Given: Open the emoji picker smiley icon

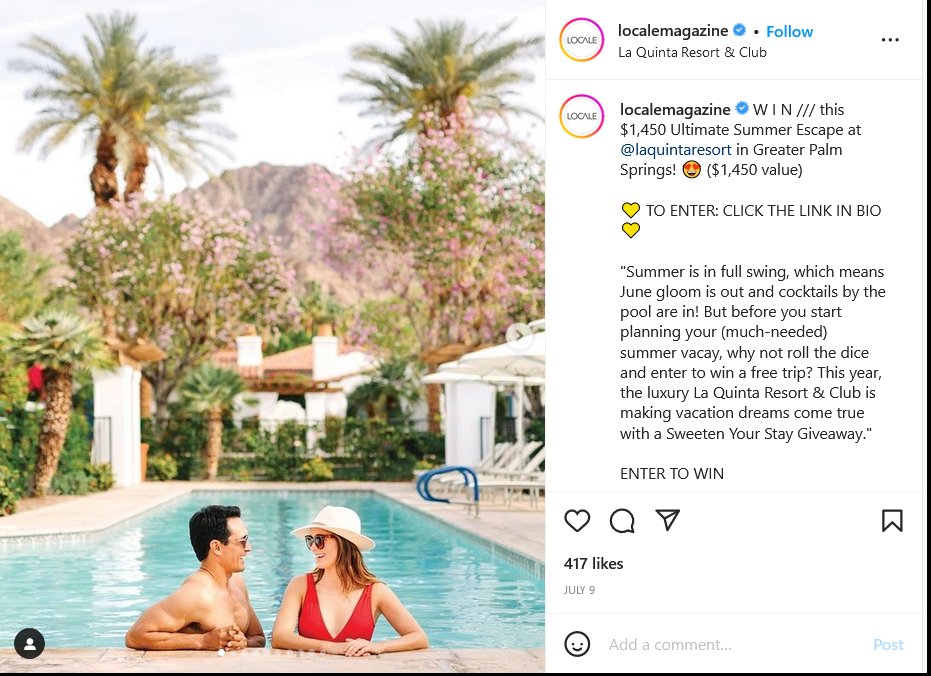Looking at the screenshot, I should click(x=577, y=644).
